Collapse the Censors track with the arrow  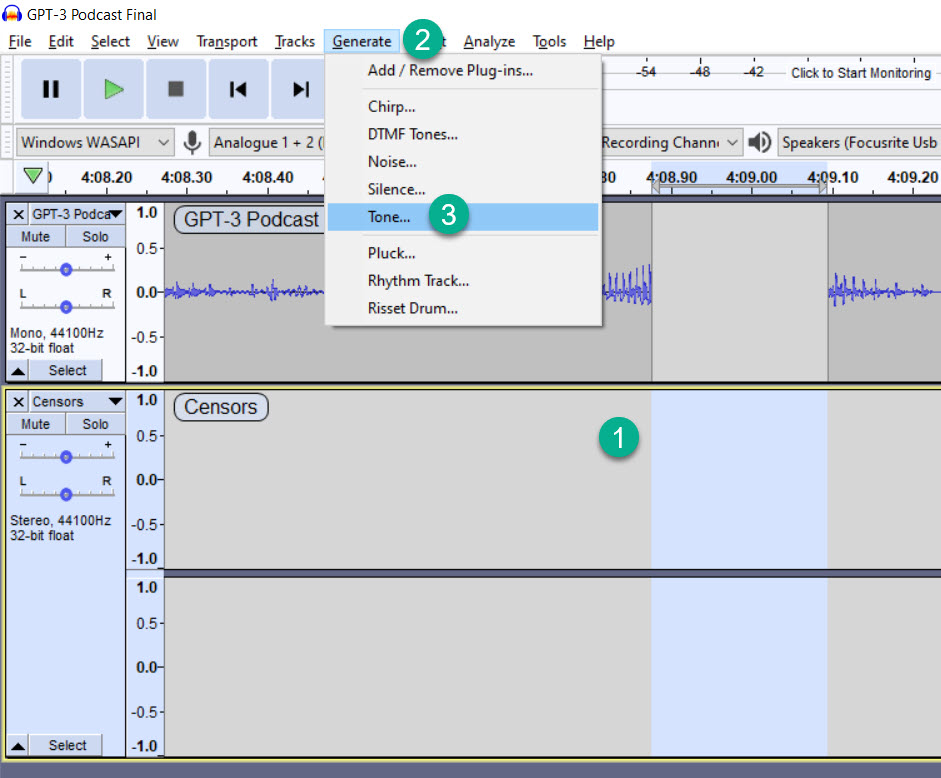click(x=18, y=746)
